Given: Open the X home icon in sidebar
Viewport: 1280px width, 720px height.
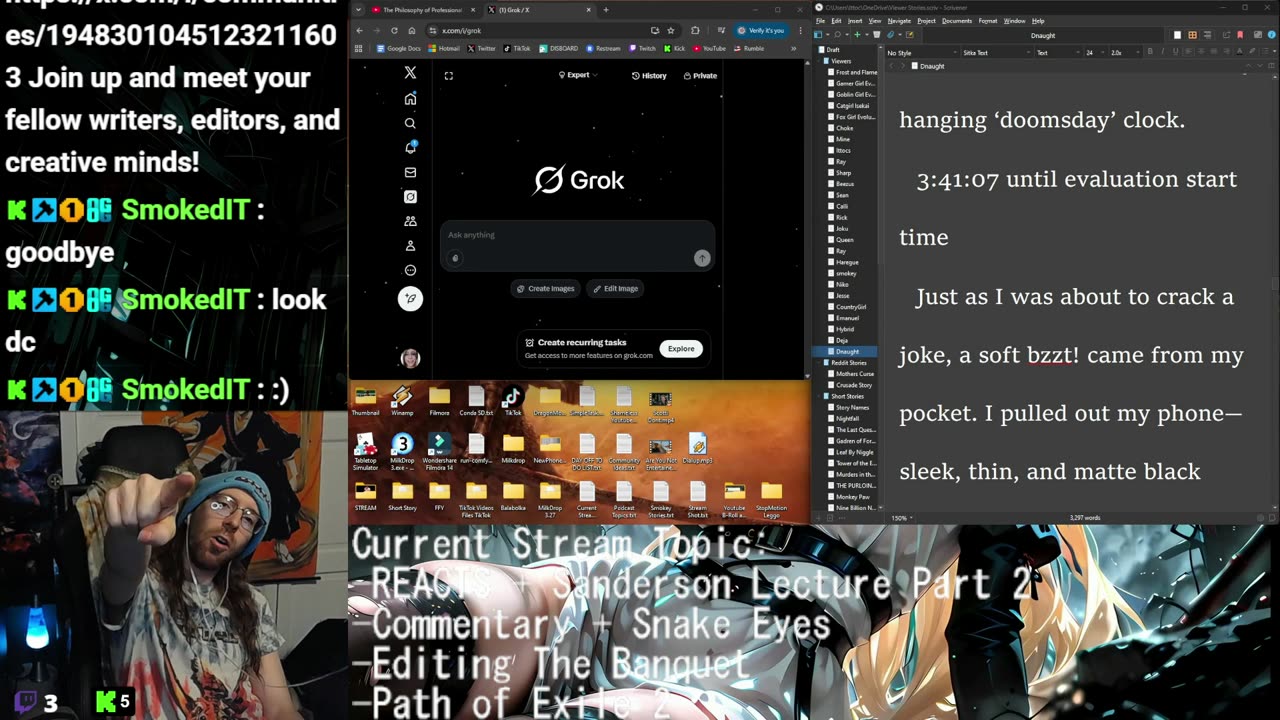Looking at the screenshot, I should tap(410, 99).
